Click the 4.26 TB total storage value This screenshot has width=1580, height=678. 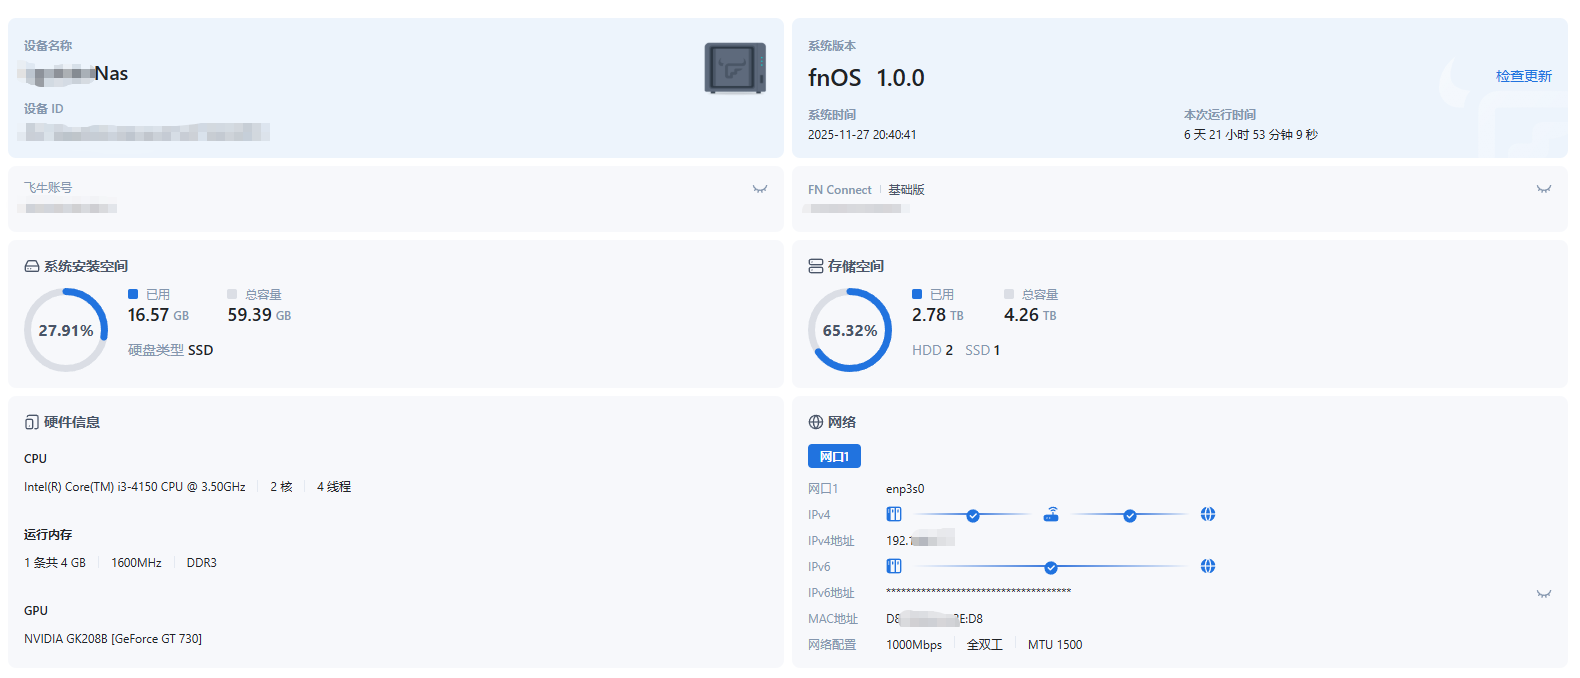[1030, 315]
